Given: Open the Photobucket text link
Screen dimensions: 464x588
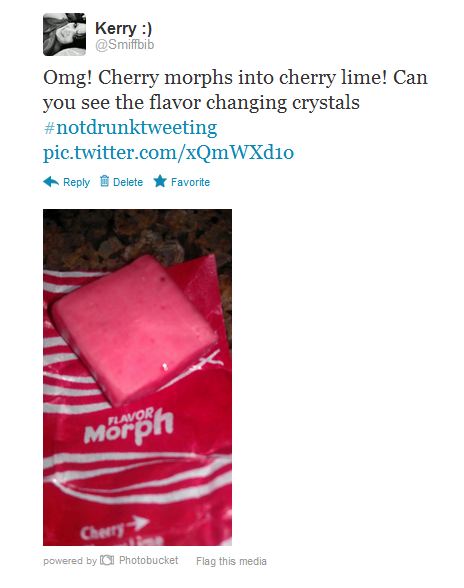Looking at the screenshot, I should point(149,560).
